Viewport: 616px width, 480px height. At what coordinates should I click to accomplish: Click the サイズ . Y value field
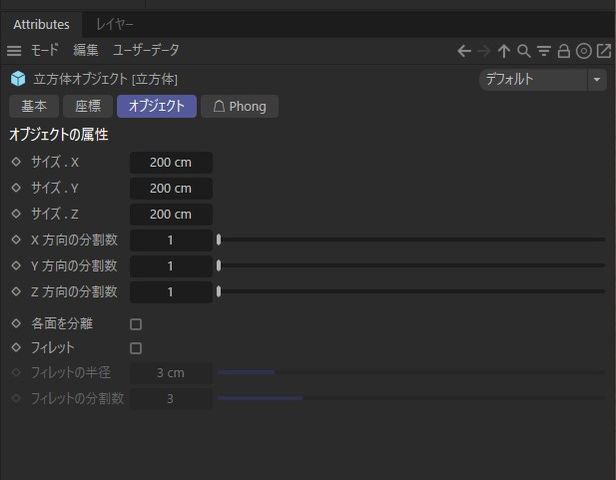click(171, 188)
